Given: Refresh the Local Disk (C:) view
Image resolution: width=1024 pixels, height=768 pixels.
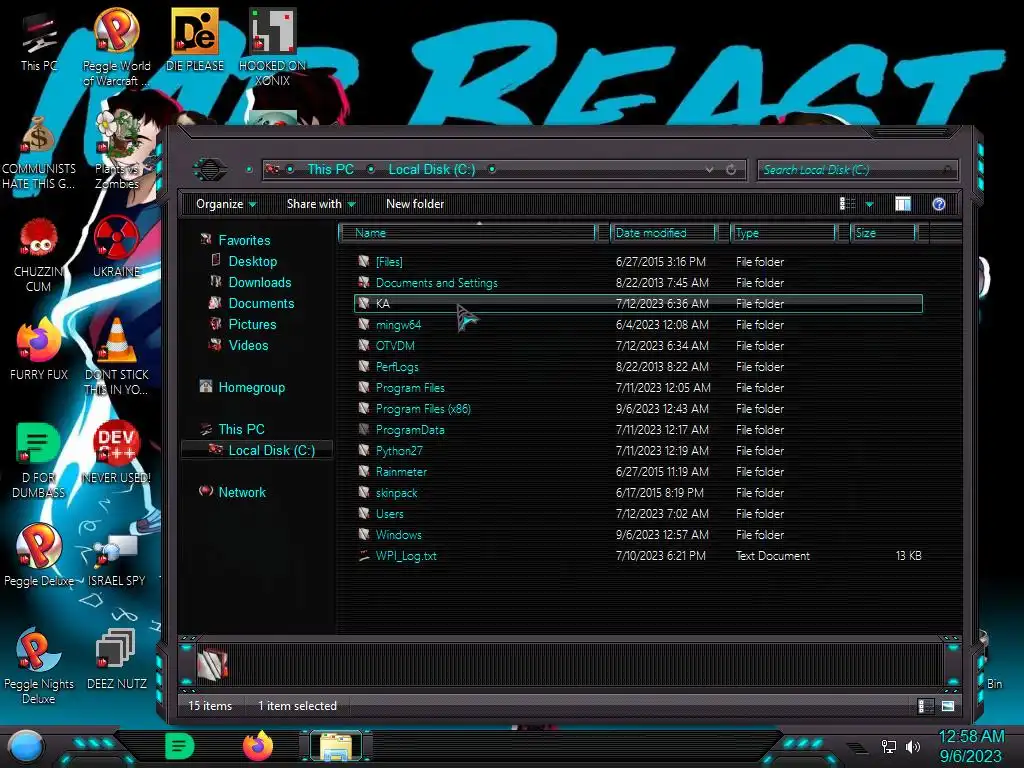Looking at the screenshot, I should 731,170.
